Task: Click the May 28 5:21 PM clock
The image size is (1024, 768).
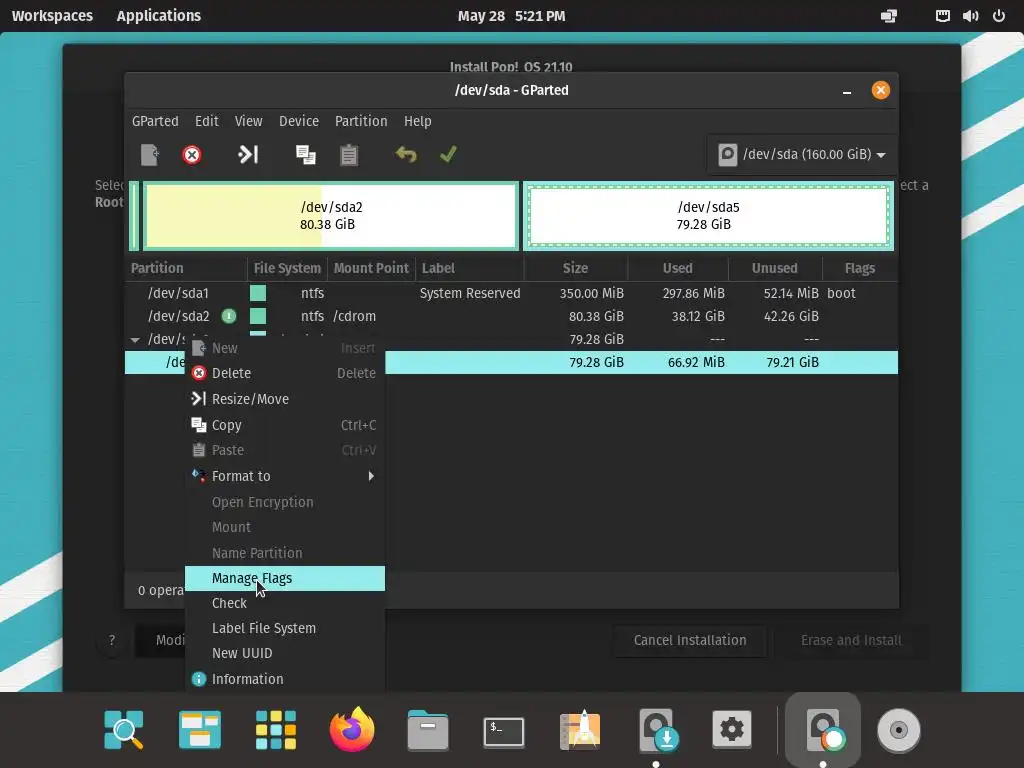Action: point(511,16)
